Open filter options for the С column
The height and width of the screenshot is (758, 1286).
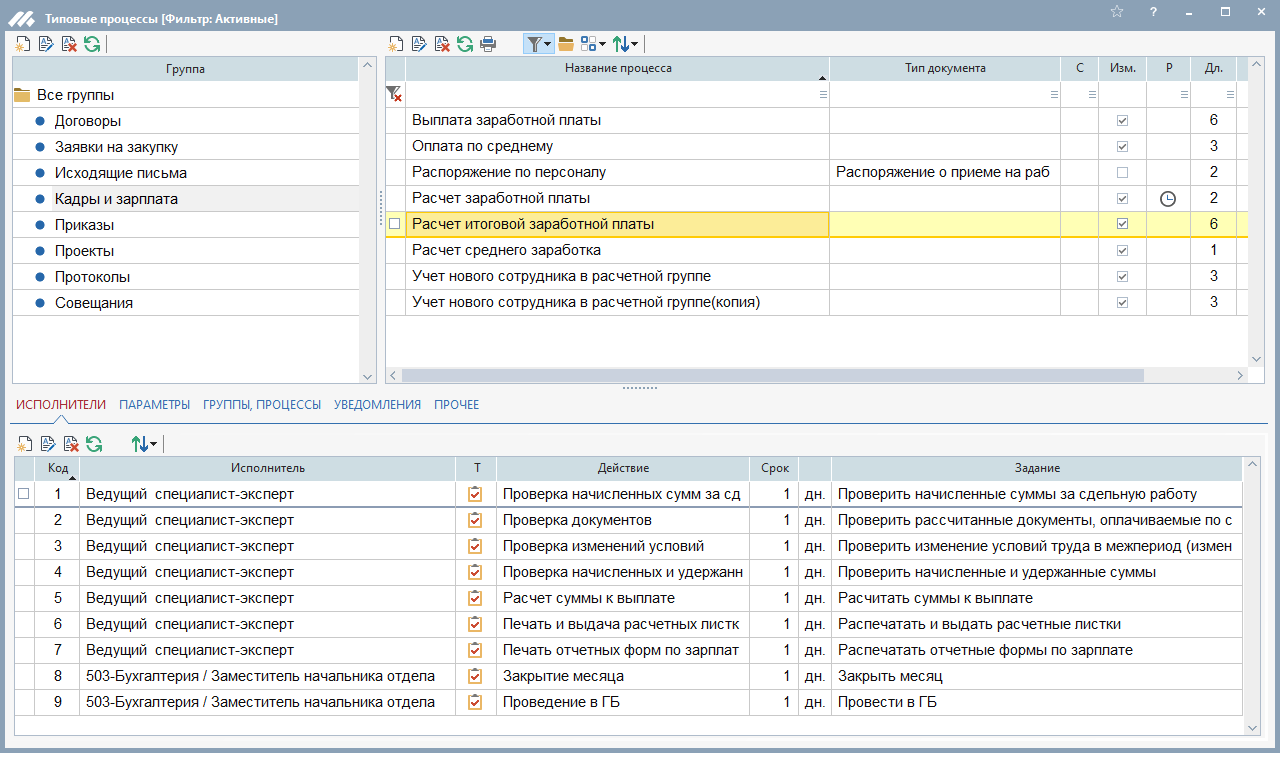[1091, 94]
